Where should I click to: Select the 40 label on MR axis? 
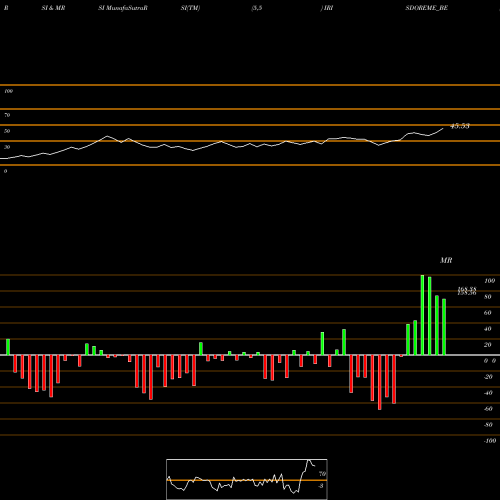click(x=487, y=329)
